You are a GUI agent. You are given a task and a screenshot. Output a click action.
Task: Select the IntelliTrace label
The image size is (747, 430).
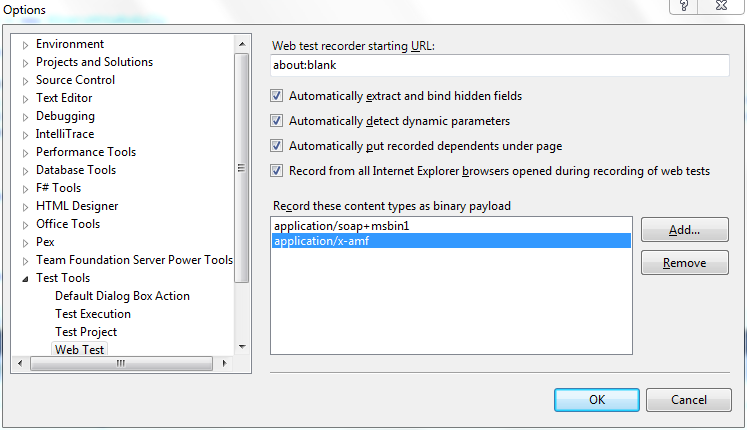tap(65, 134)
